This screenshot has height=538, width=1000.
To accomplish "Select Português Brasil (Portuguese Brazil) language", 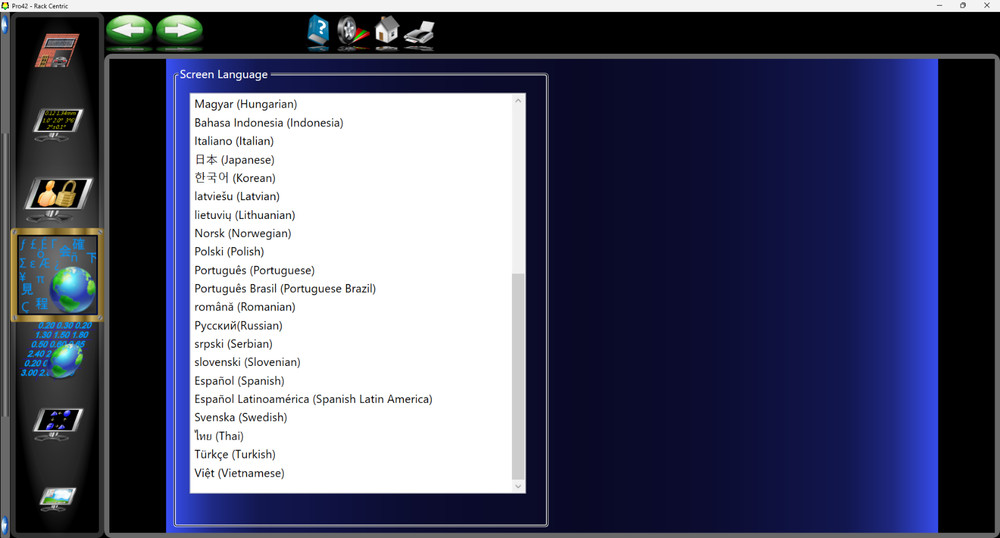I will [x=285, y=289].
